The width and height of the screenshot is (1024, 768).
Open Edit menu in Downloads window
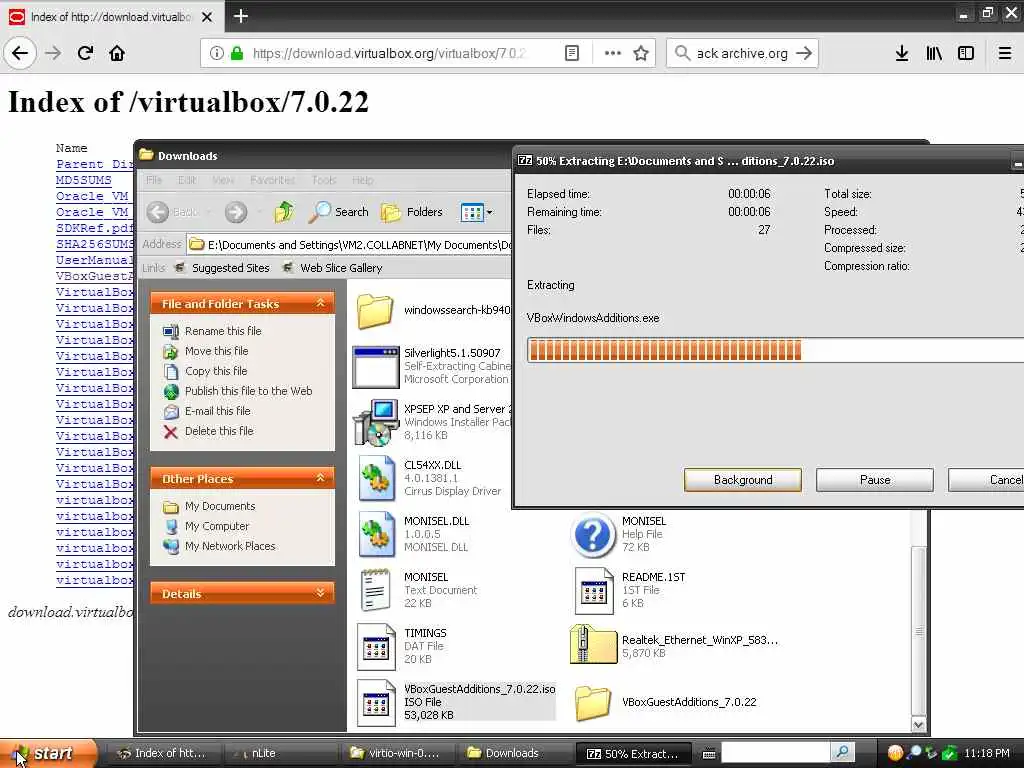(x=187, y=180)
